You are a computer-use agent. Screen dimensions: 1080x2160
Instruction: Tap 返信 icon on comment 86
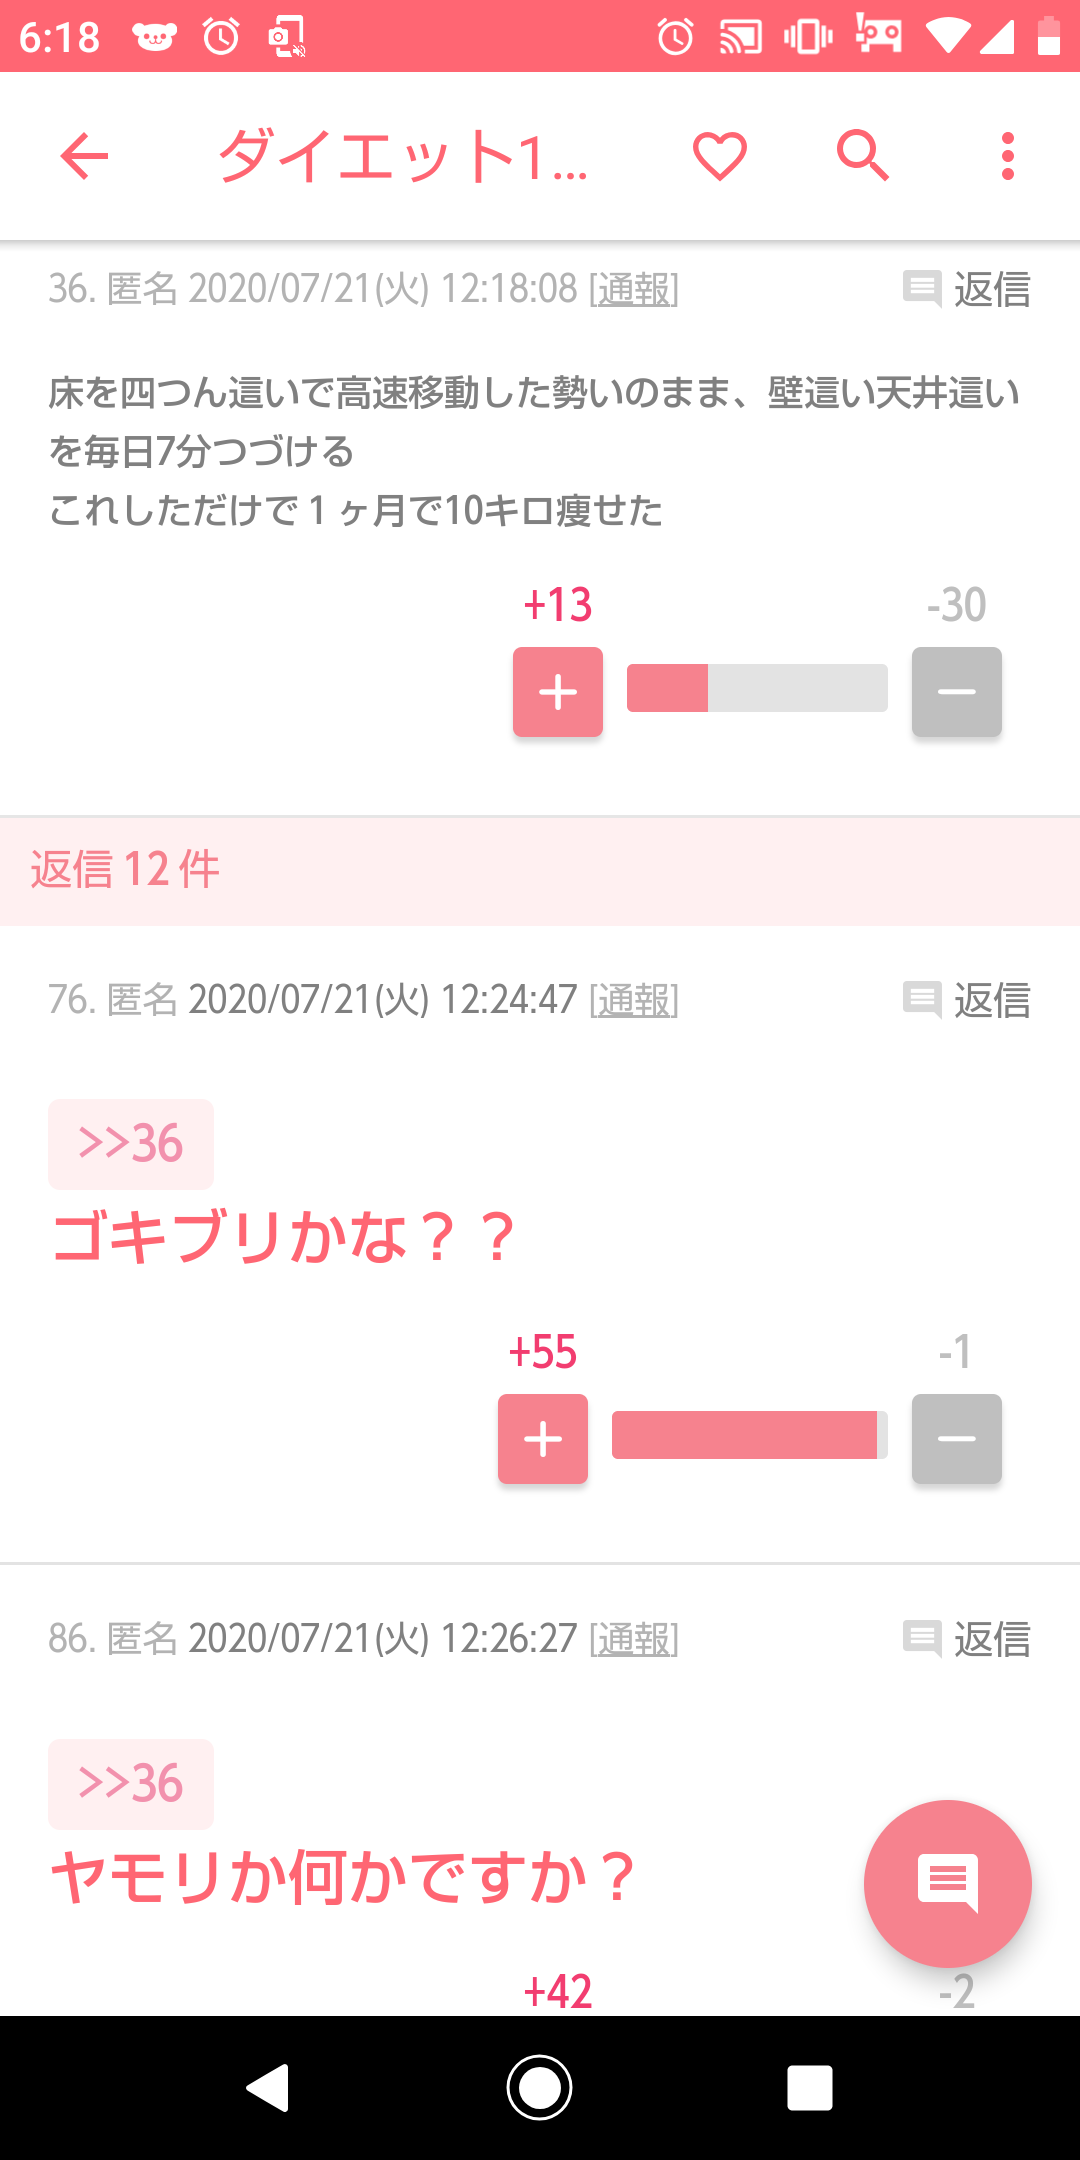[922, 1639]
